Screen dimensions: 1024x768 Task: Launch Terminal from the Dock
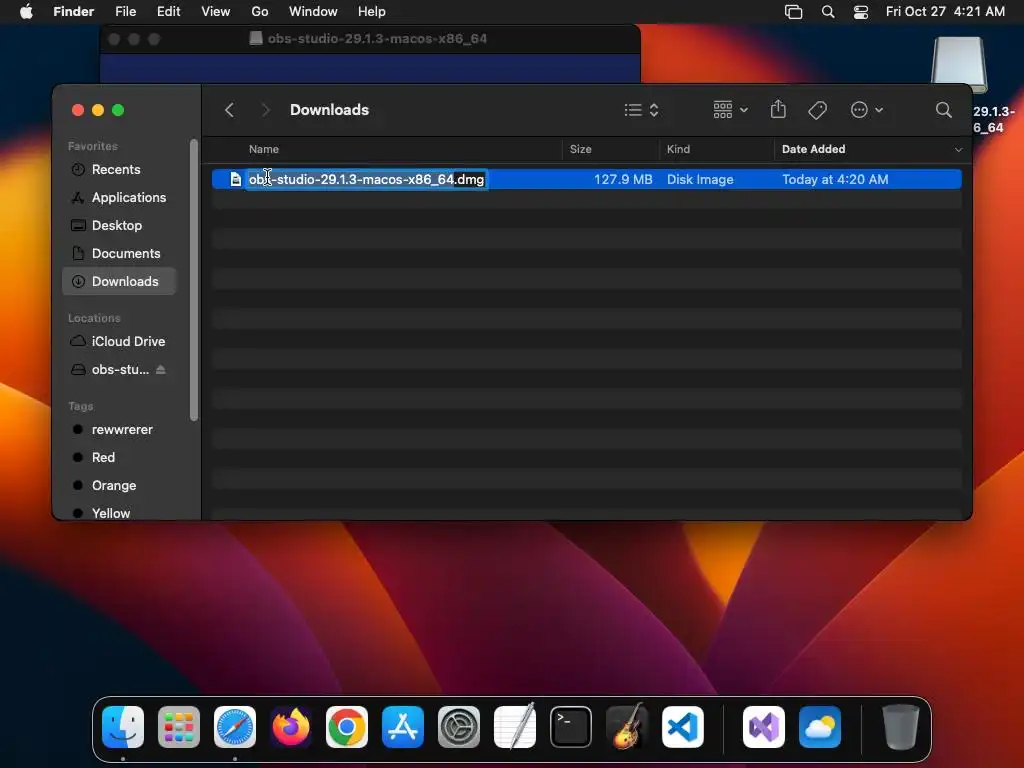[x=571, y=727]
